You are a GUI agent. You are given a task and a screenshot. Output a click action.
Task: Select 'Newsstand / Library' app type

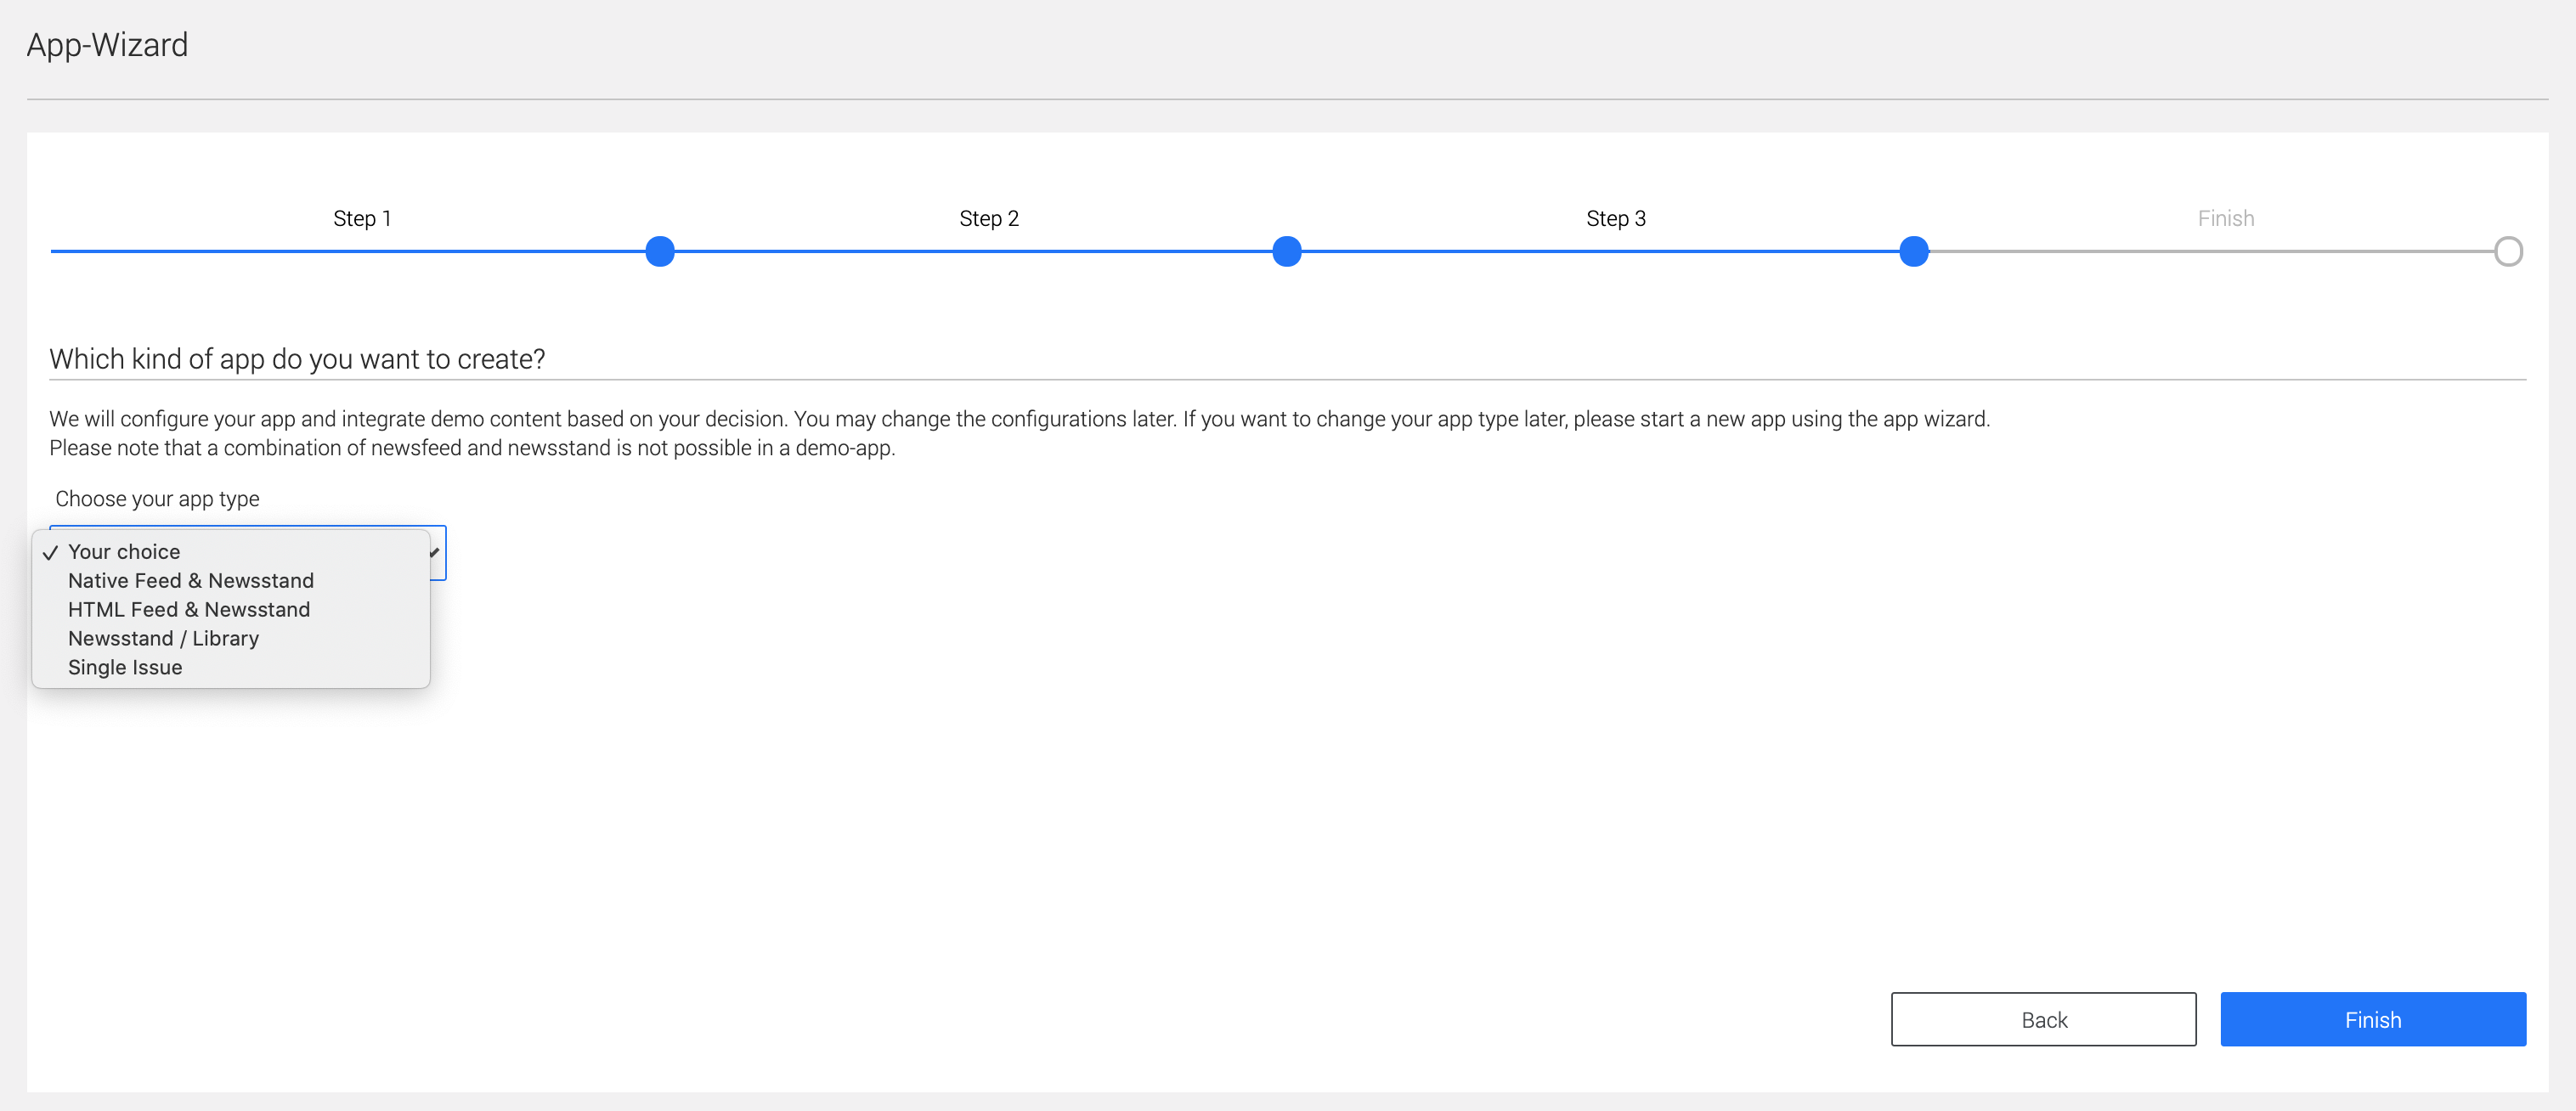coord(163,639)
